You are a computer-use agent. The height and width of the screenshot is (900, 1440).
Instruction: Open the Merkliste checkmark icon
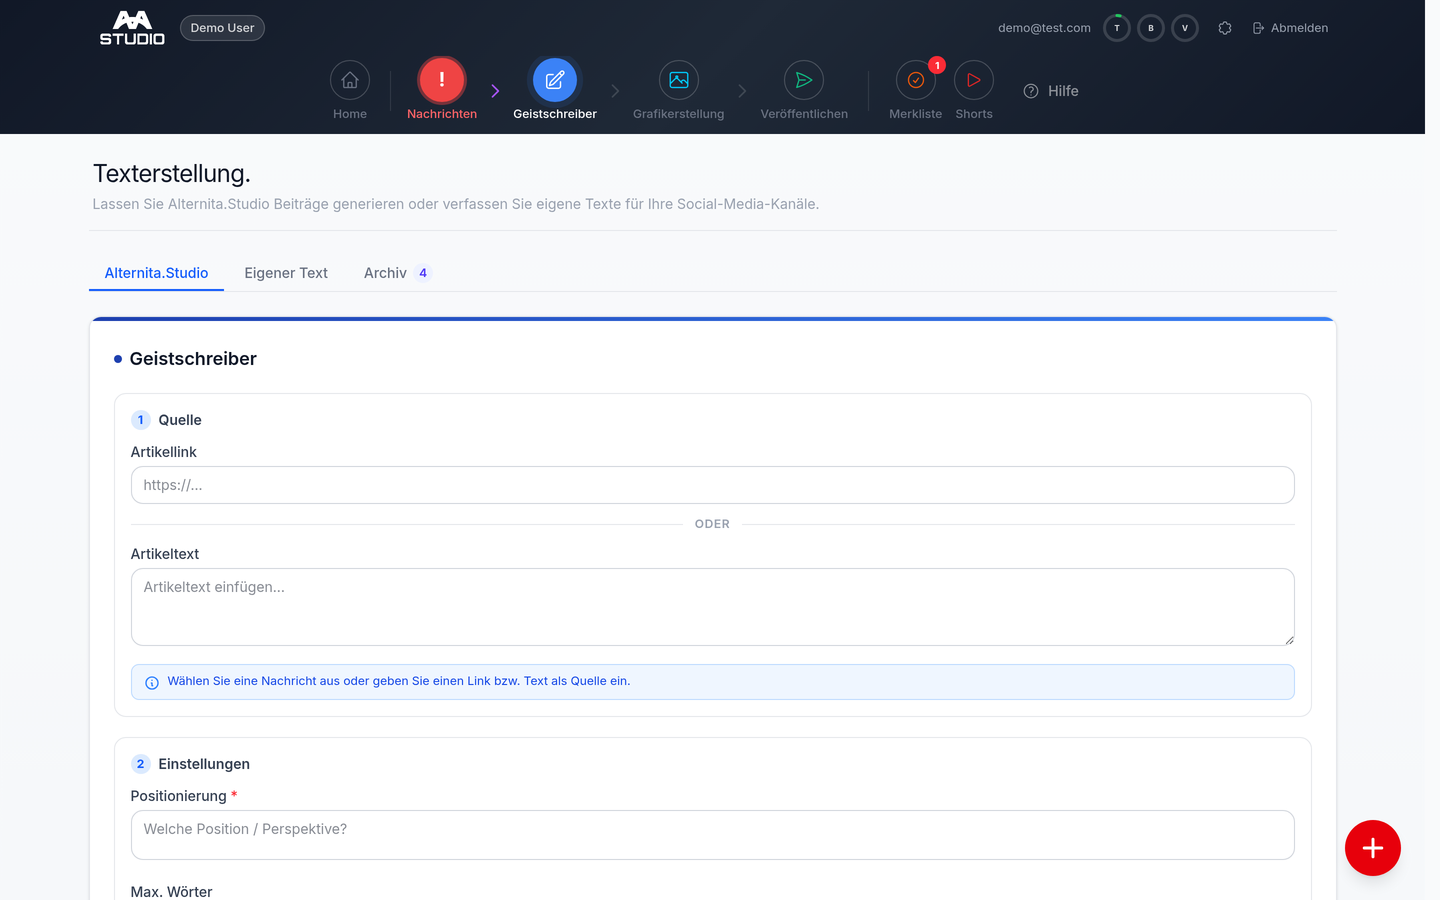[x=916, y=80]
